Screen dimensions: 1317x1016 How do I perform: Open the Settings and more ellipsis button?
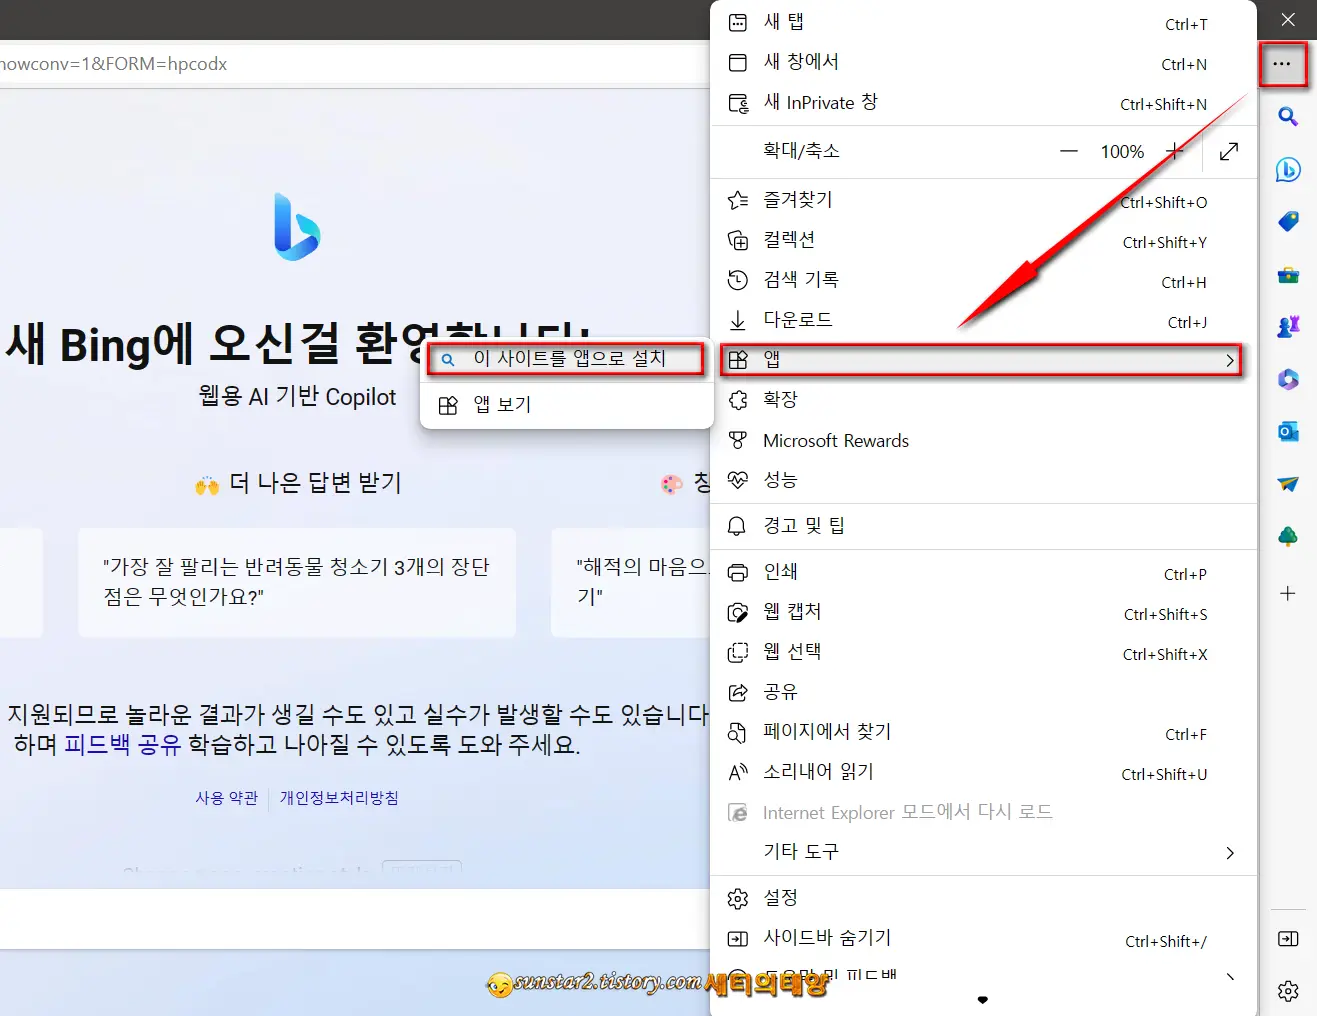(x=1283, y=64)
